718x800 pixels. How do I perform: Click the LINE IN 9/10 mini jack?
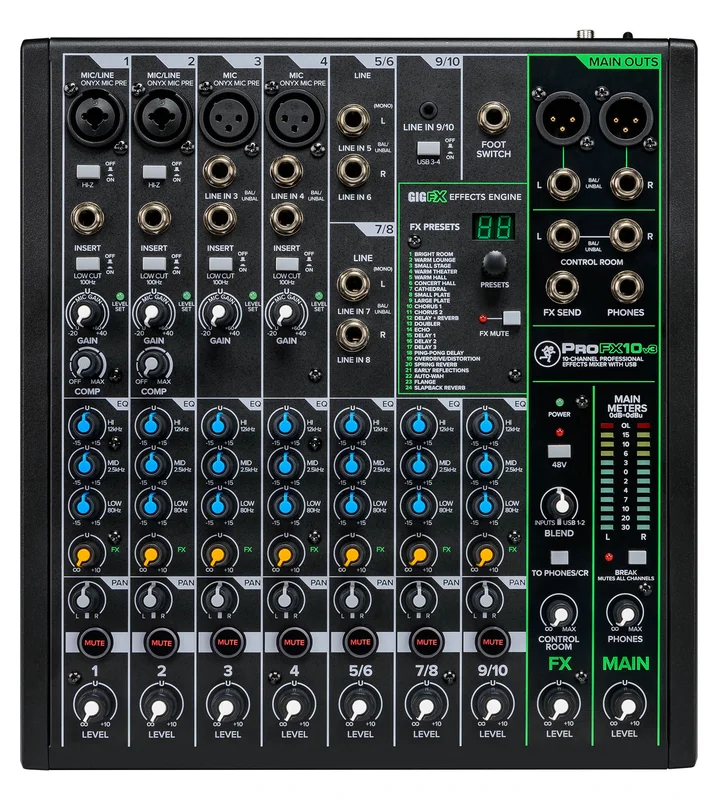(x=428, y=110)
